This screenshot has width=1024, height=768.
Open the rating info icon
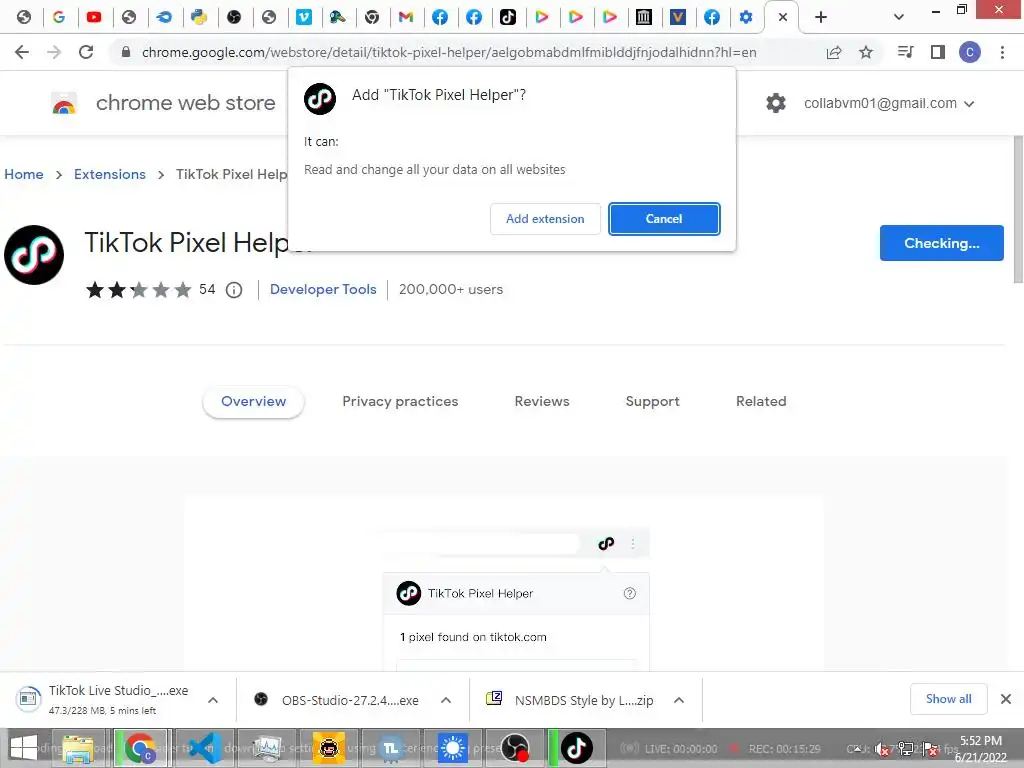234,290
